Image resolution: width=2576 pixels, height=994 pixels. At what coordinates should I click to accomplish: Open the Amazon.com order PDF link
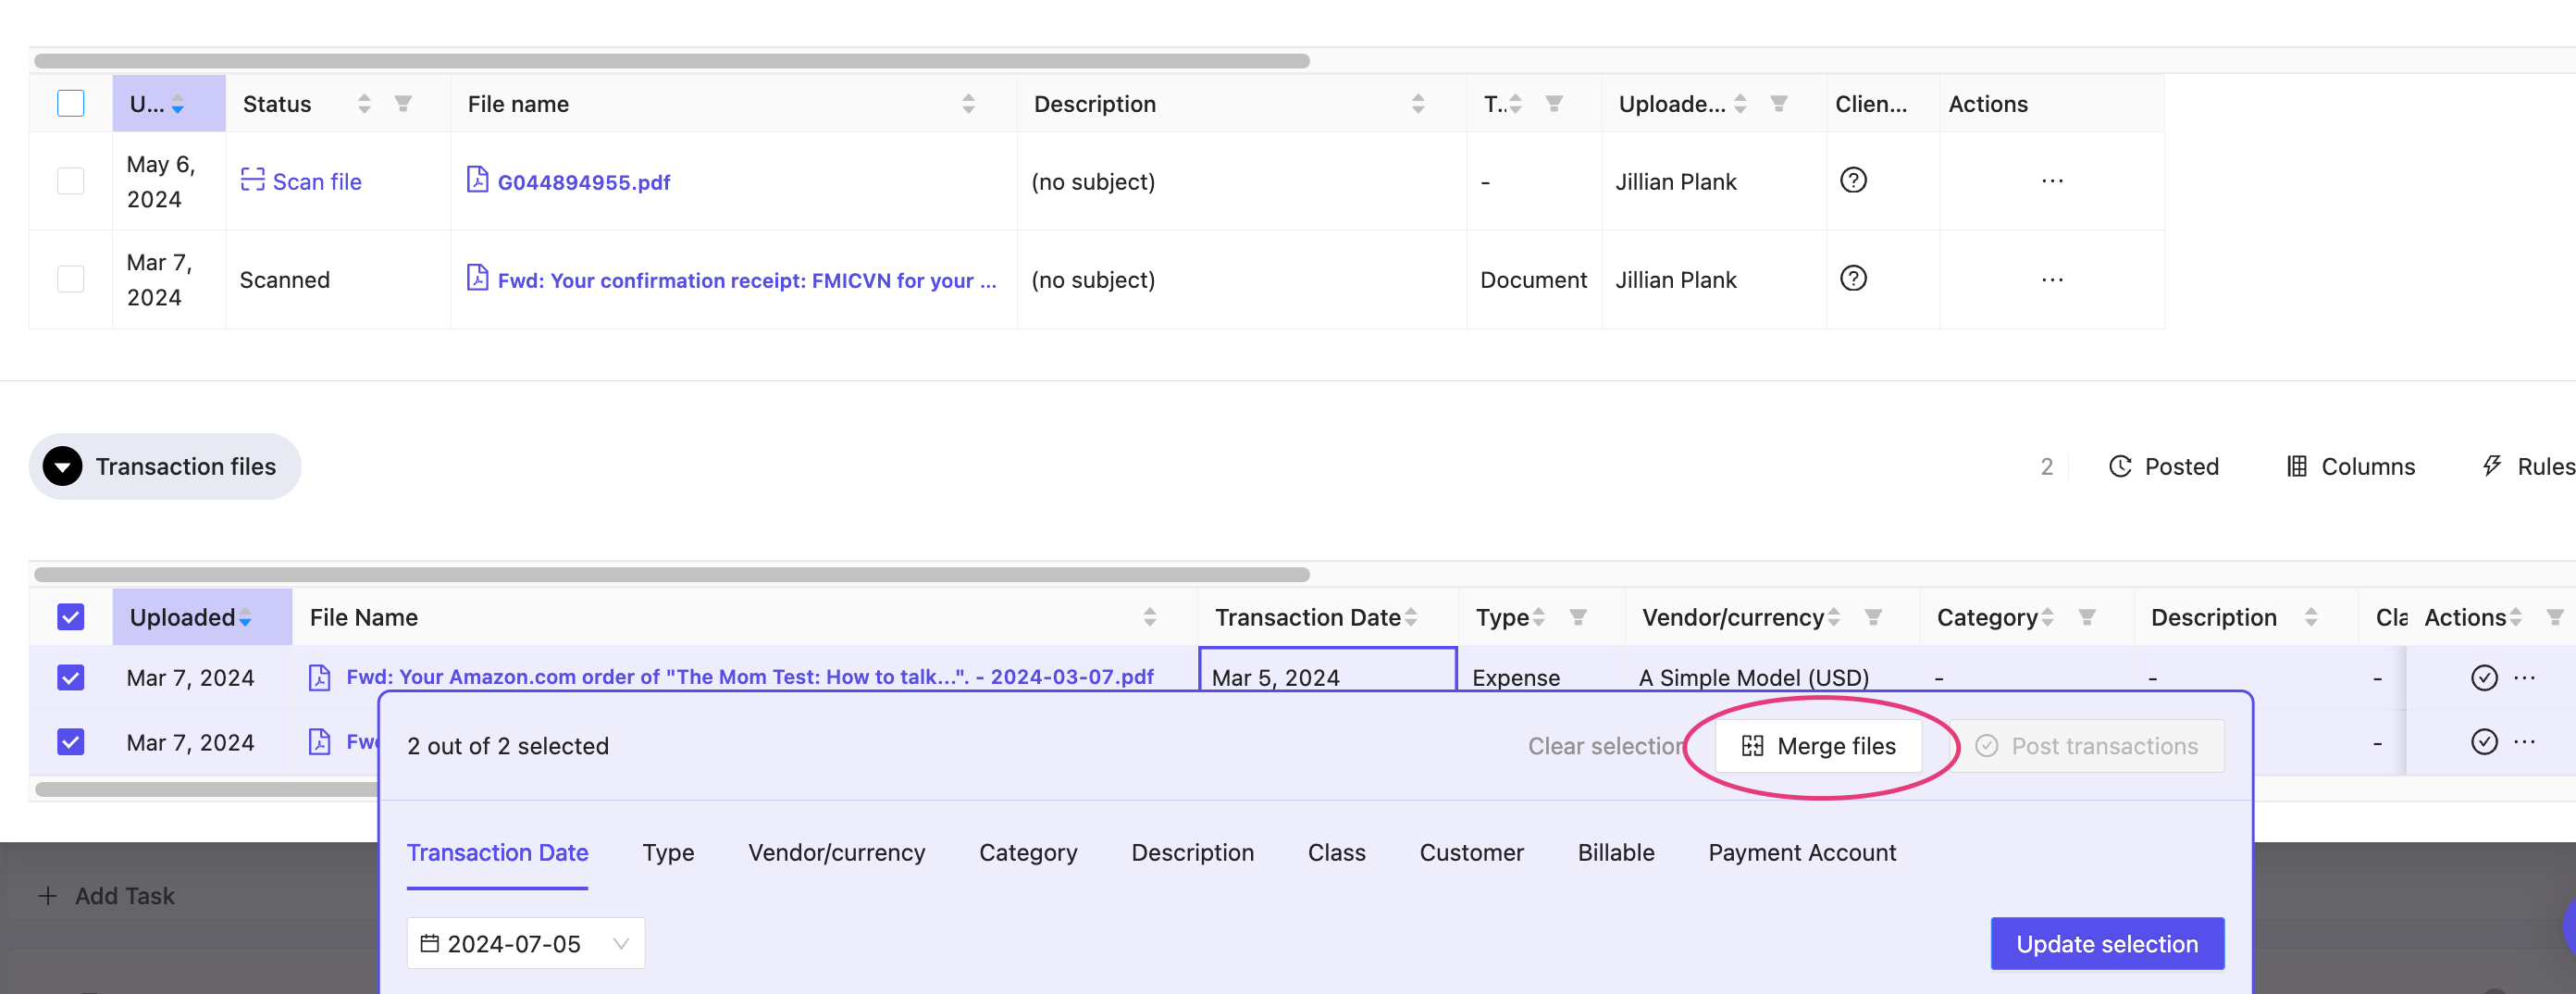749,677
